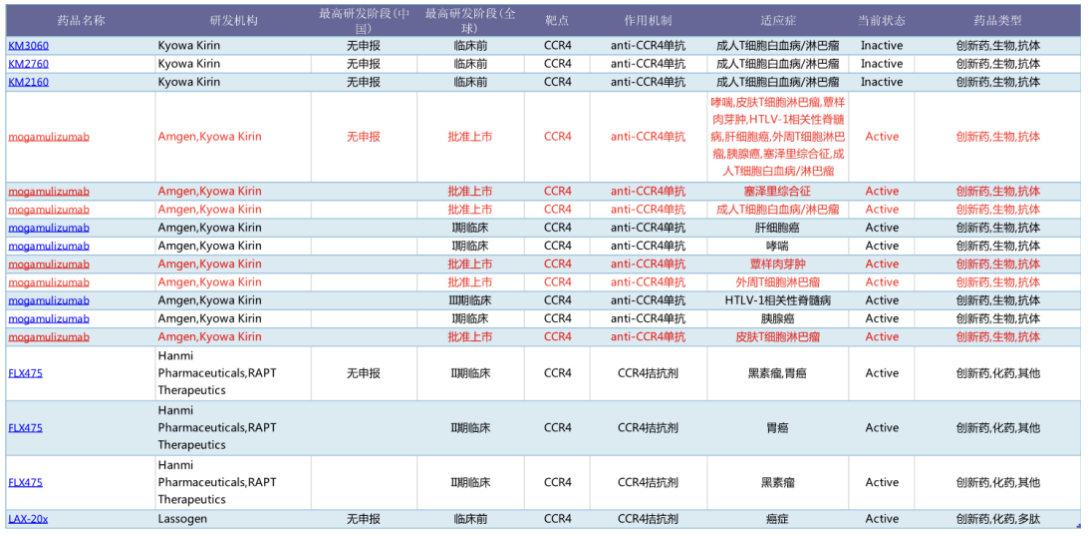Open mogamulizumab link in the 皮肤T细胞淋巴瘤 row

pyautogui.click(x=49, y=336)
